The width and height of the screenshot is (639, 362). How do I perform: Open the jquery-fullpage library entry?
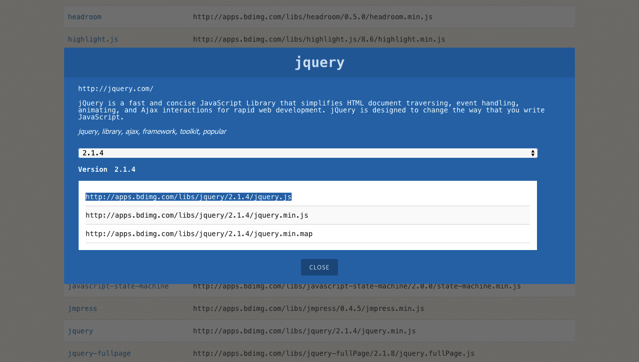pyautogui.click(x=99, y=353)
